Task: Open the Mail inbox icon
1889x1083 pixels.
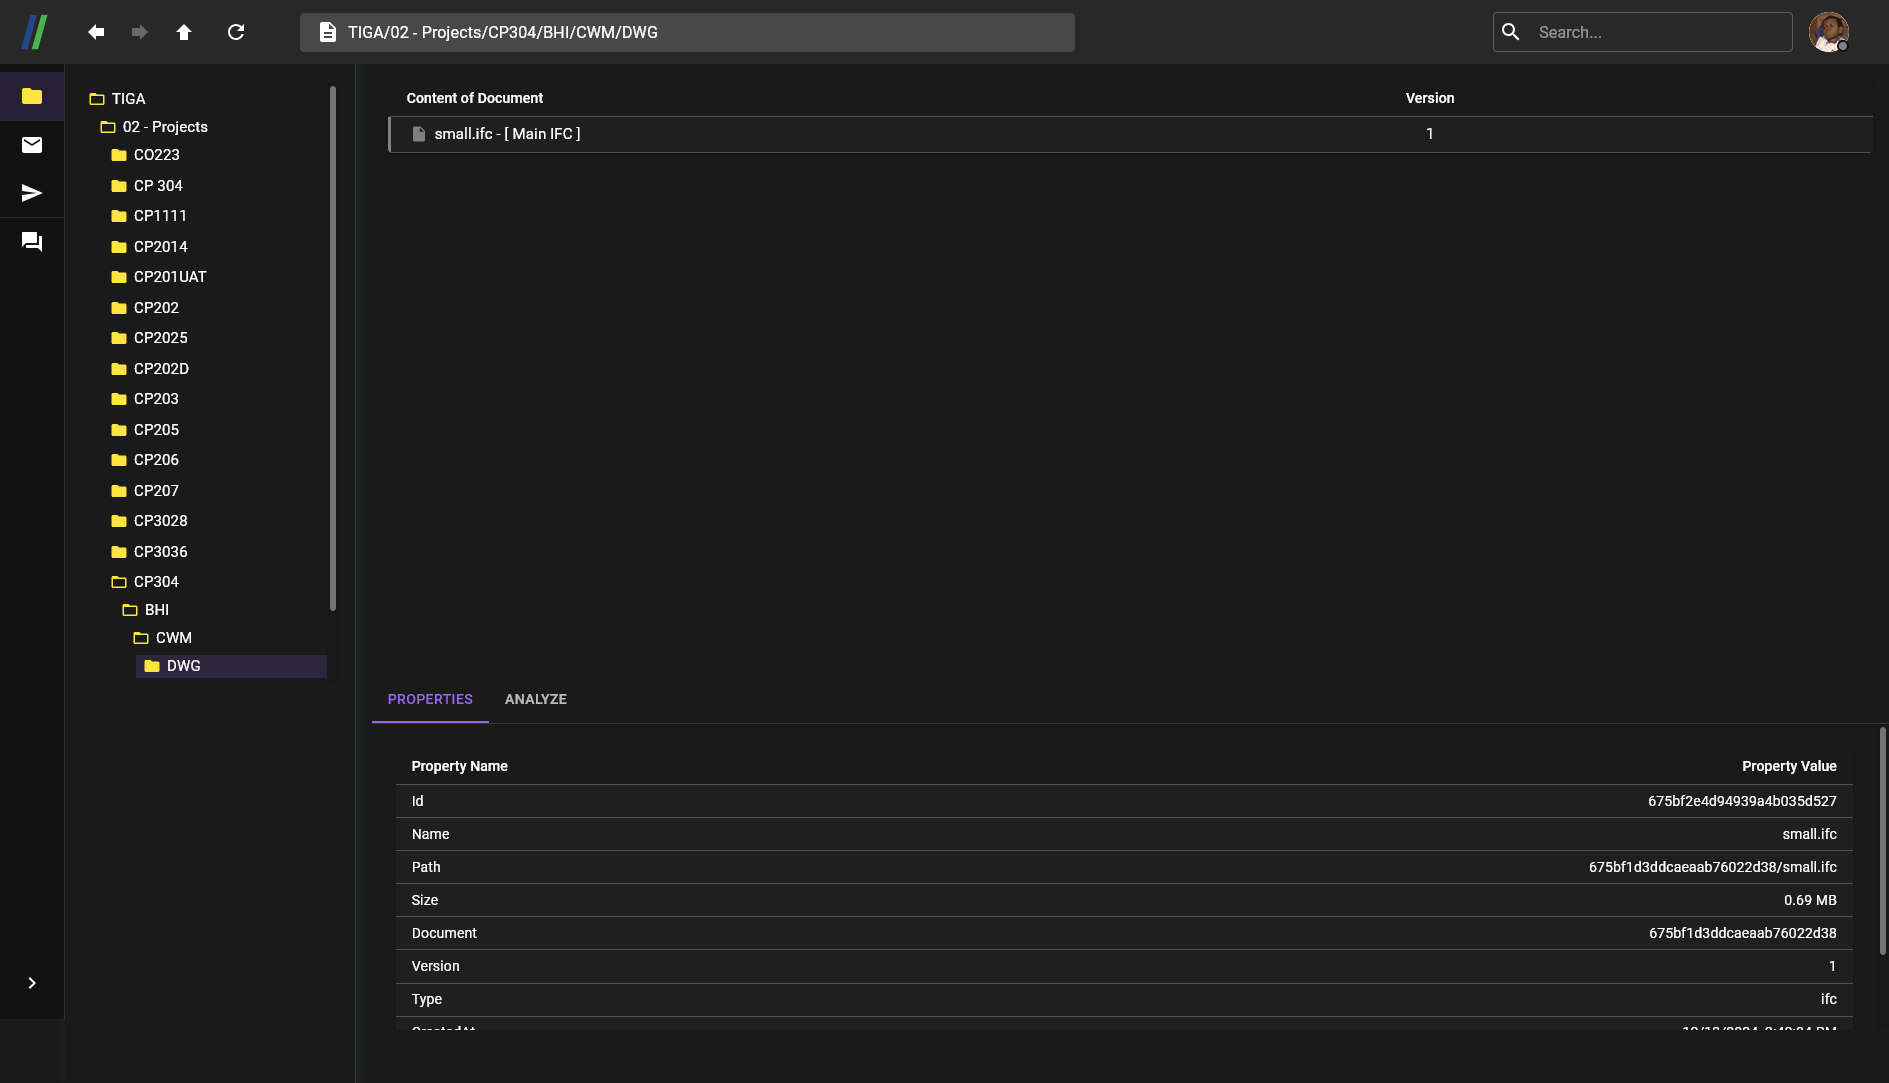Action: coord(32,145)
